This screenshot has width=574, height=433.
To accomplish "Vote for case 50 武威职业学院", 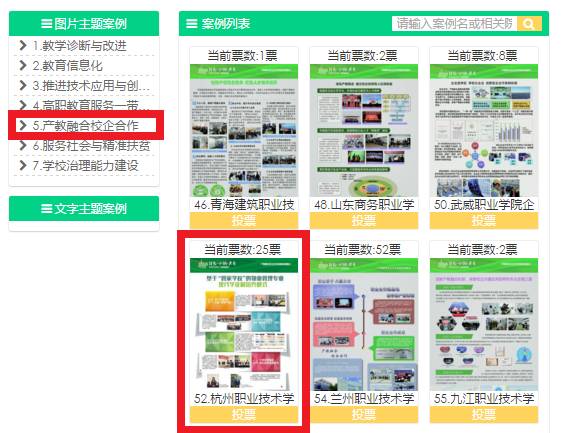I will pyautogui.click(x=484, y=221).
